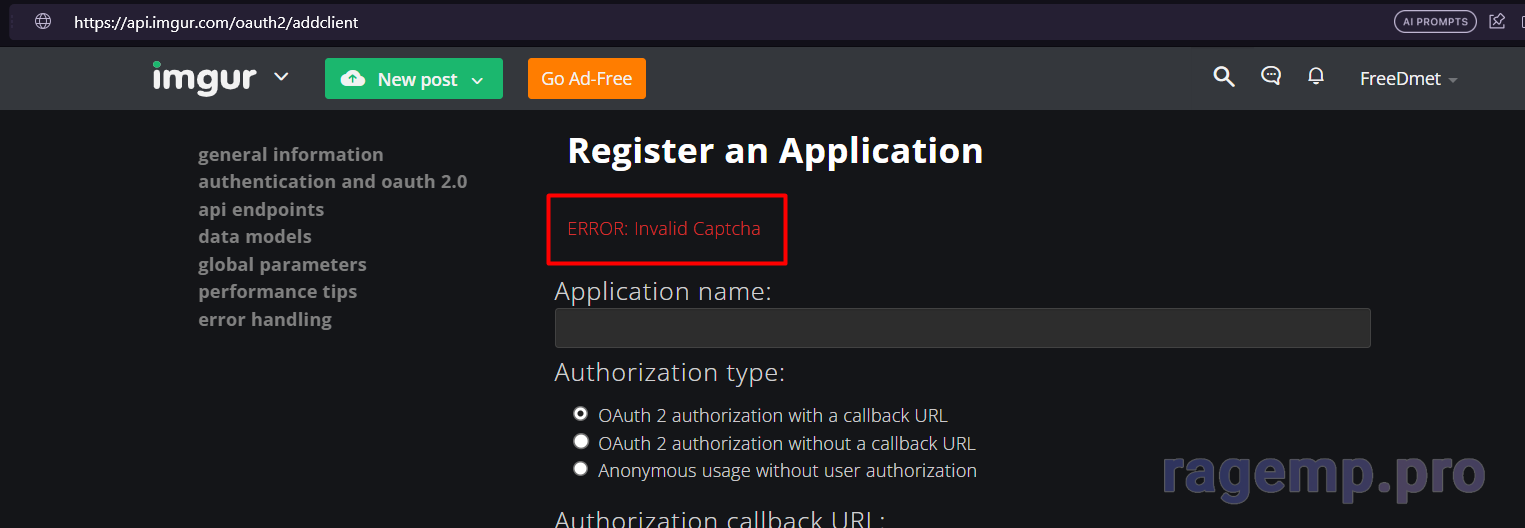The width and height of the screenshot is (1525, 528).
Task: Open the notifications bell icon
Action: click(x=1316, y=76)
